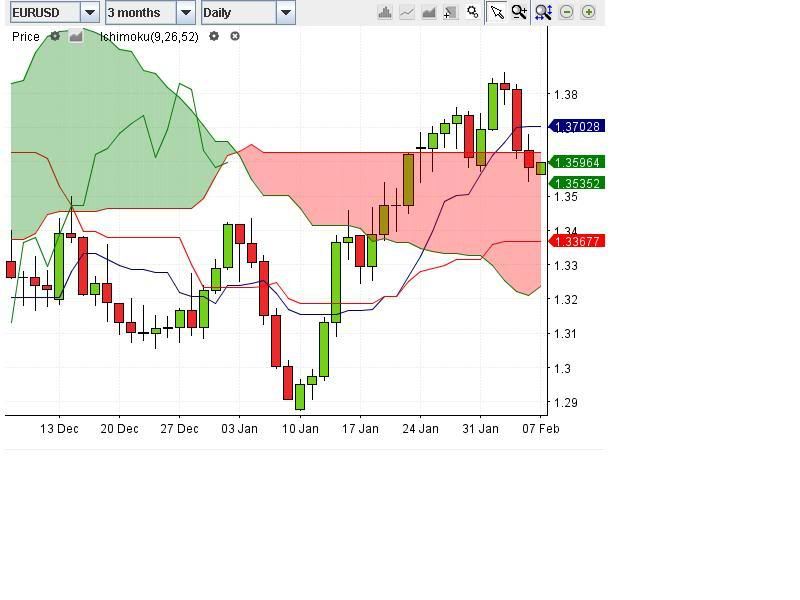Click the 1.32 price axis label
800x600 pixels.
click(x=566, y=299)
